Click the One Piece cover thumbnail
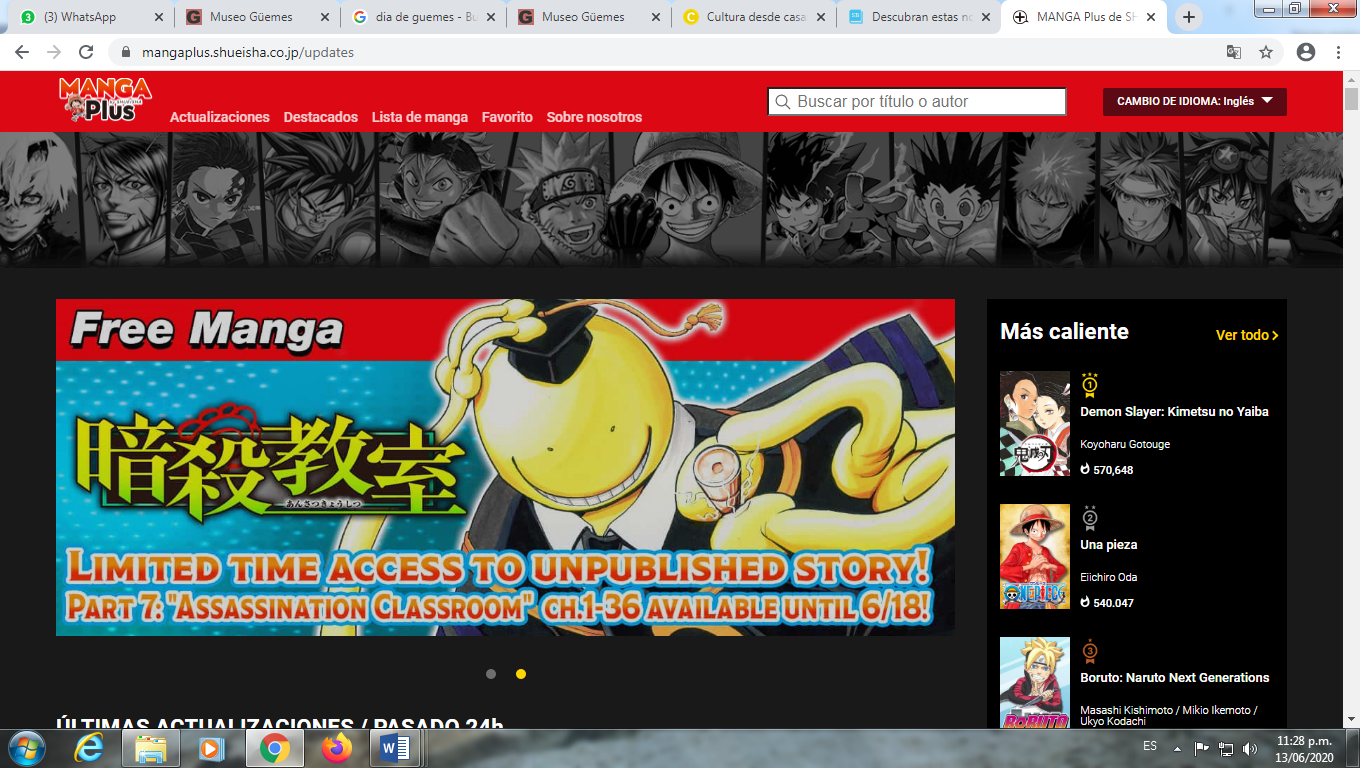The height and width of the screenshot is (768, 1360). click(x=1035, y=556)
